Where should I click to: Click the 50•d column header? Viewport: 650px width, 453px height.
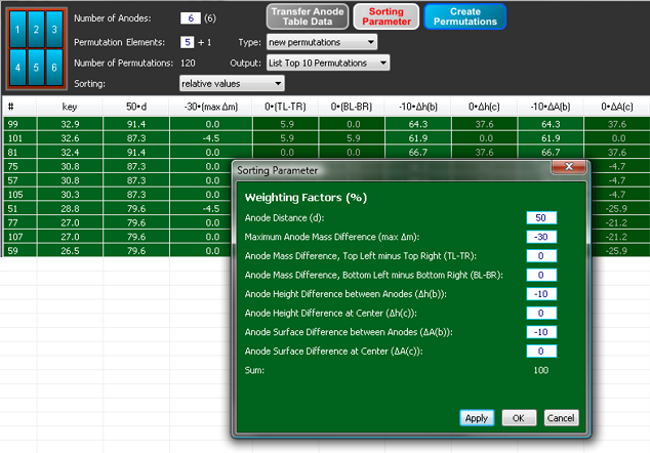[x=136, y=107]
